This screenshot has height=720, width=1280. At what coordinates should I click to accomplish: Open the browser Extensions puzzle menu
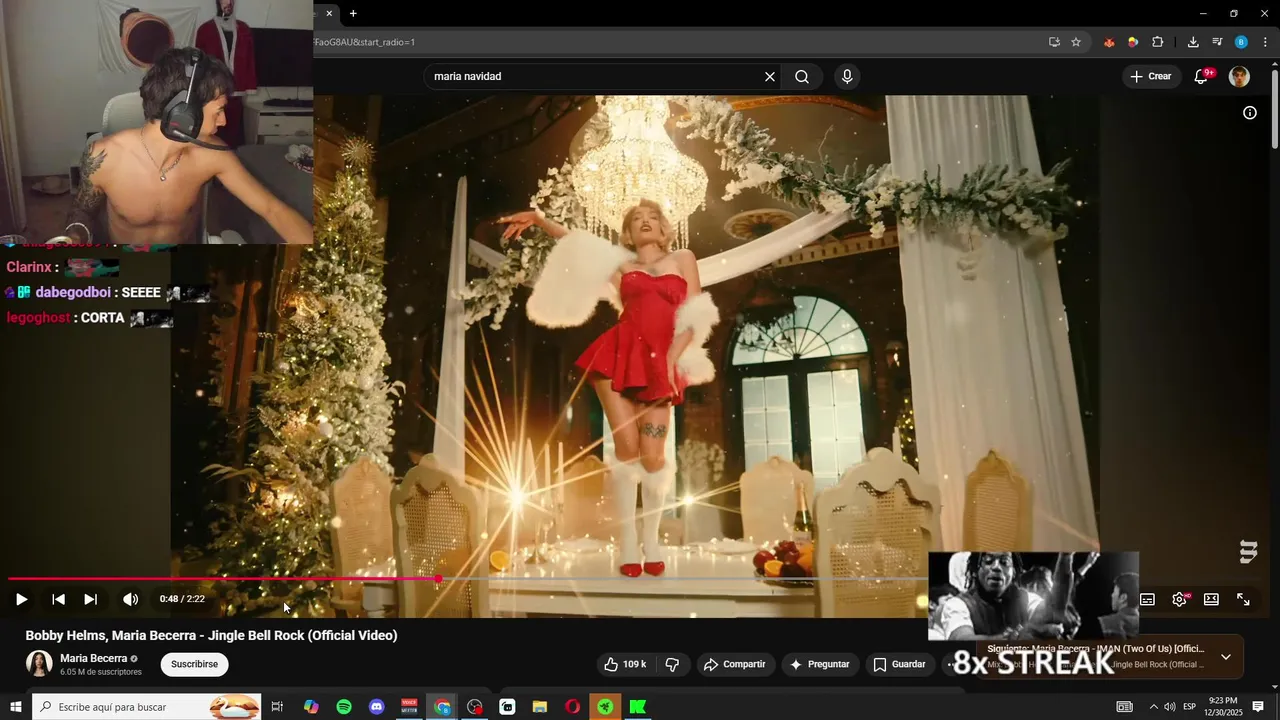pos(1158,42)
